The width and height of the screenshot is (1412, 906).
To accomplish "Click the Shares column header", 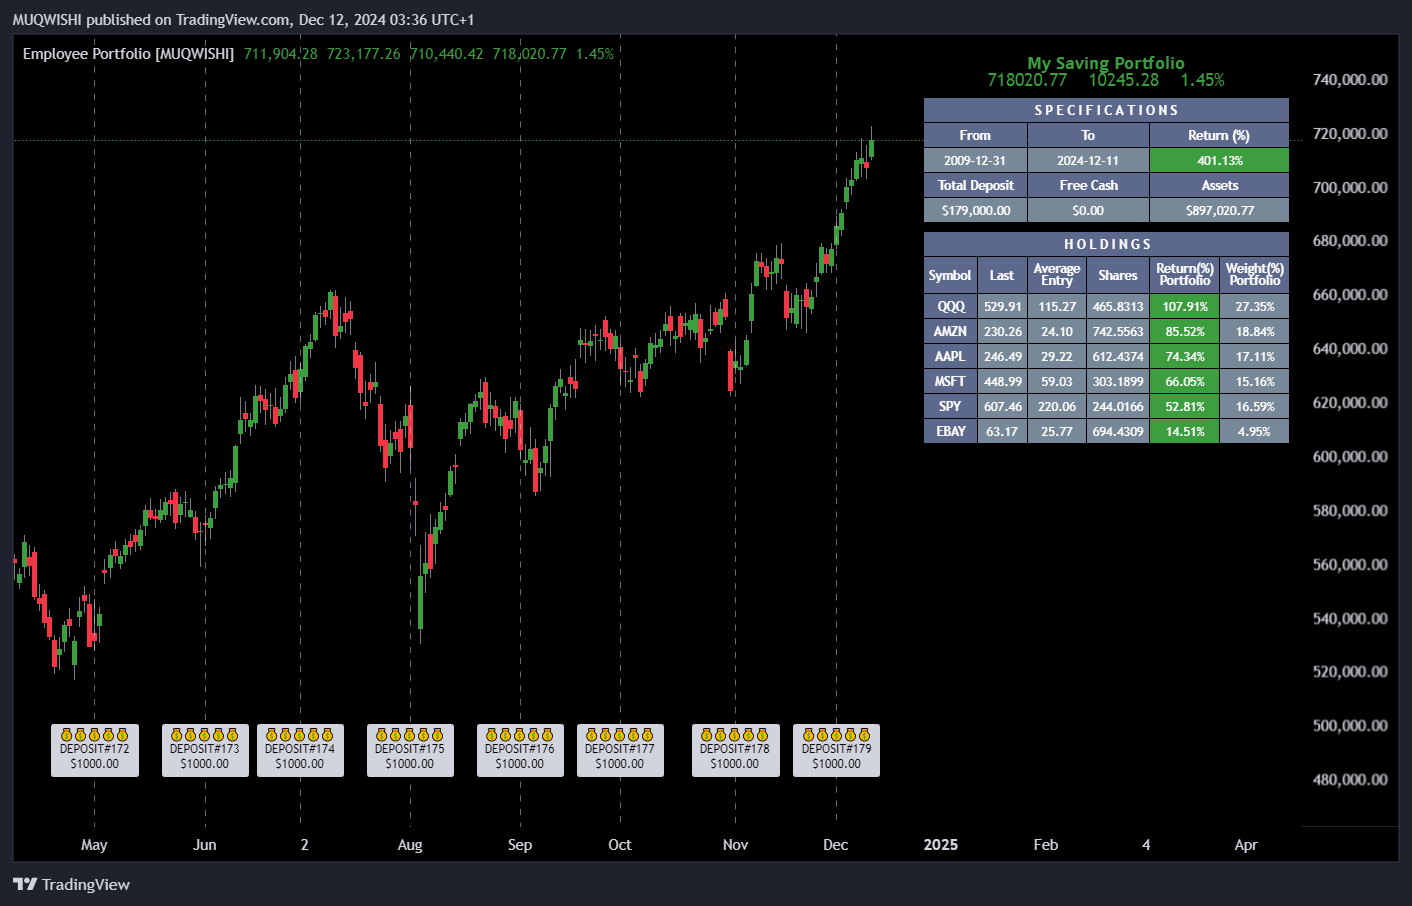I will click(x=1118, y=275).
